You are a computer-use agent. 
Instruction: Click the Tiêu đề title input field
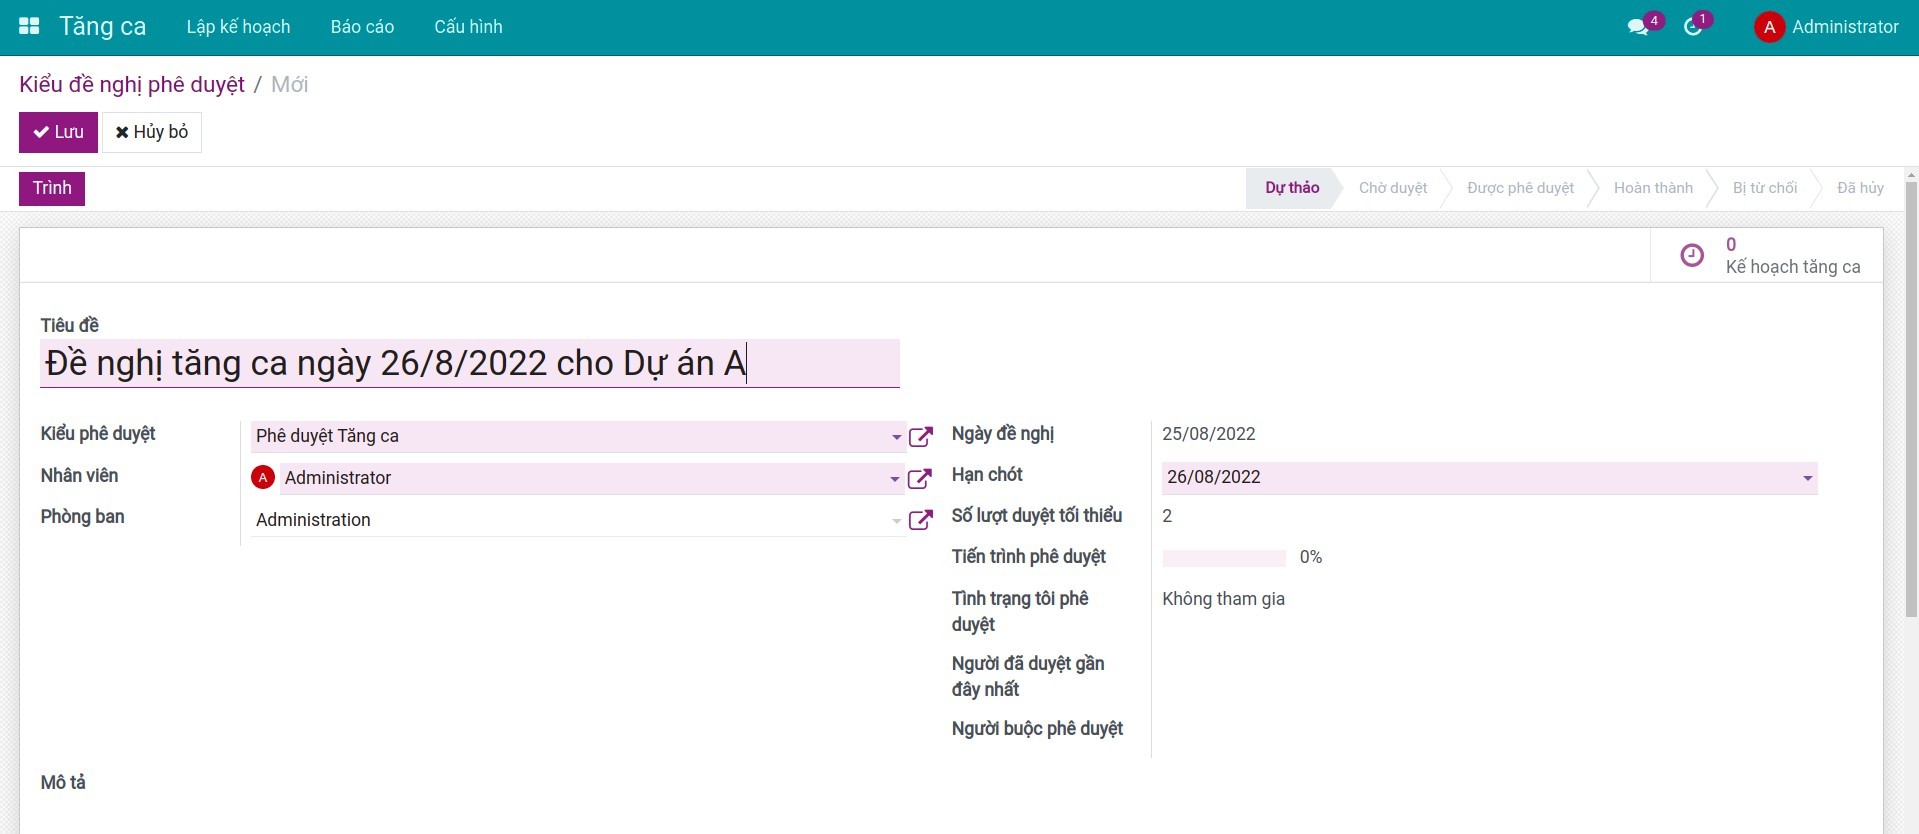coord(470,363)
